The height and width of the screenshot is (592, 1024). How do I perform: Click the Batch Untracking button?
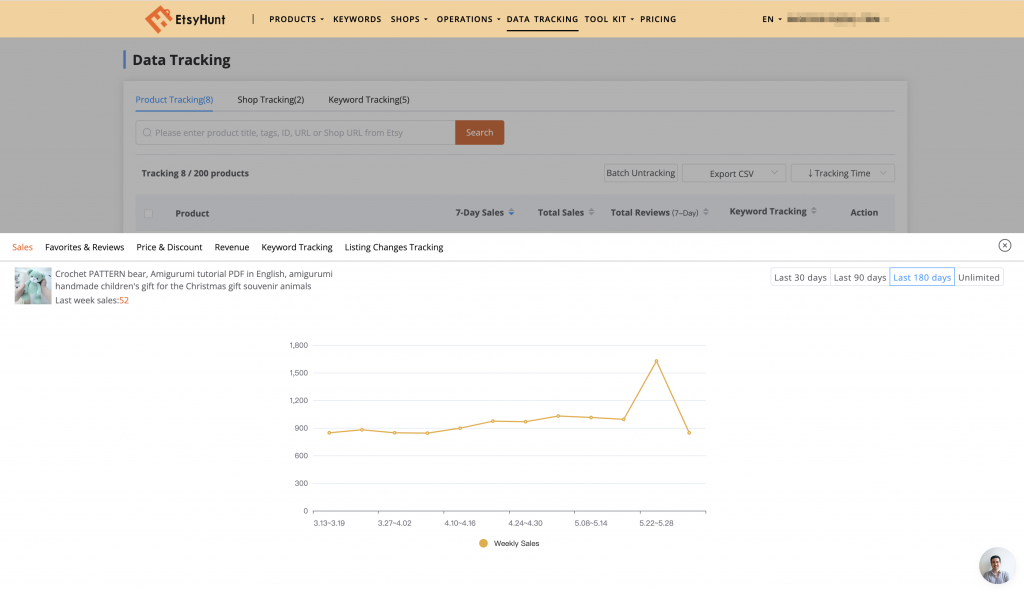pyautogui.click(x=640, y=173)
